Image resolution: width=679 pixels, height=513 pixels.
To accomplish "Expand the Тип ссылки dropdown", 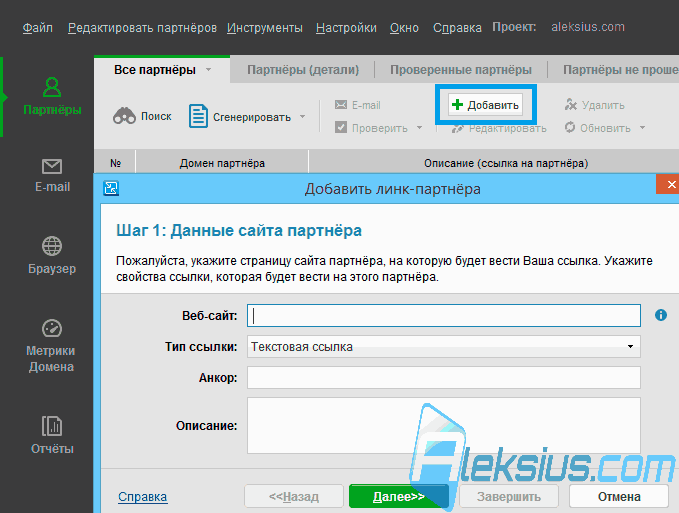I will pyautogui.click(x=630, y=346).
